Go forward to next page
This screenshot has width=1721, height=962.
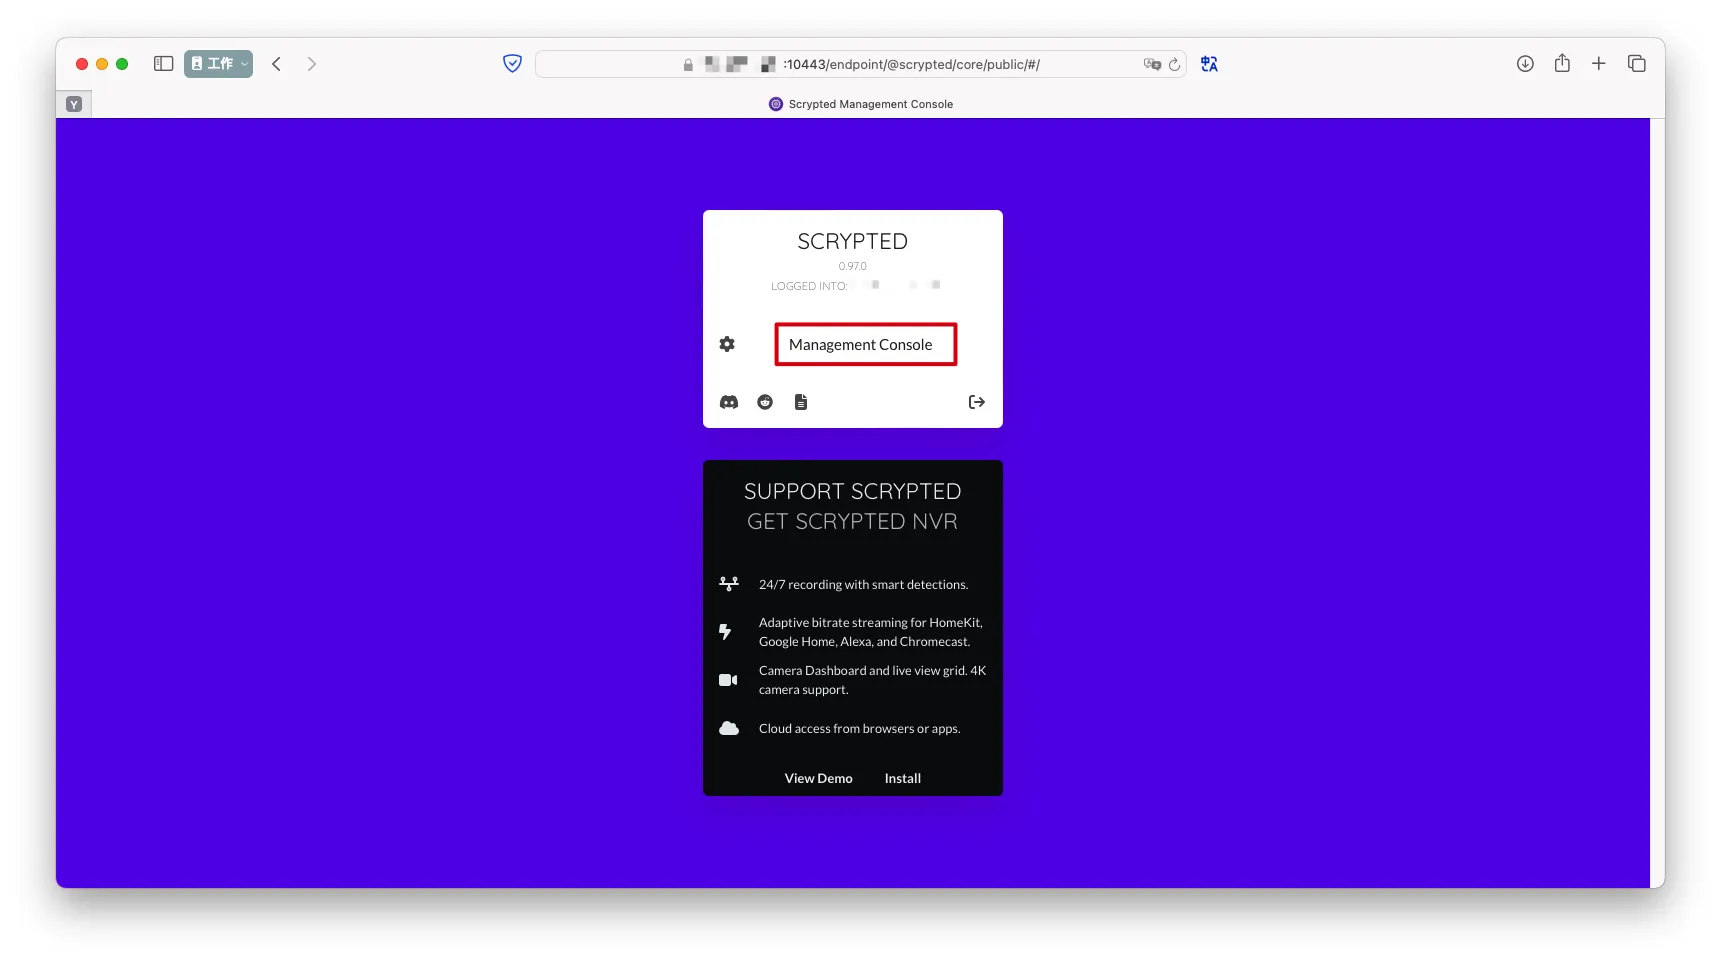click(x=312, y=64)
